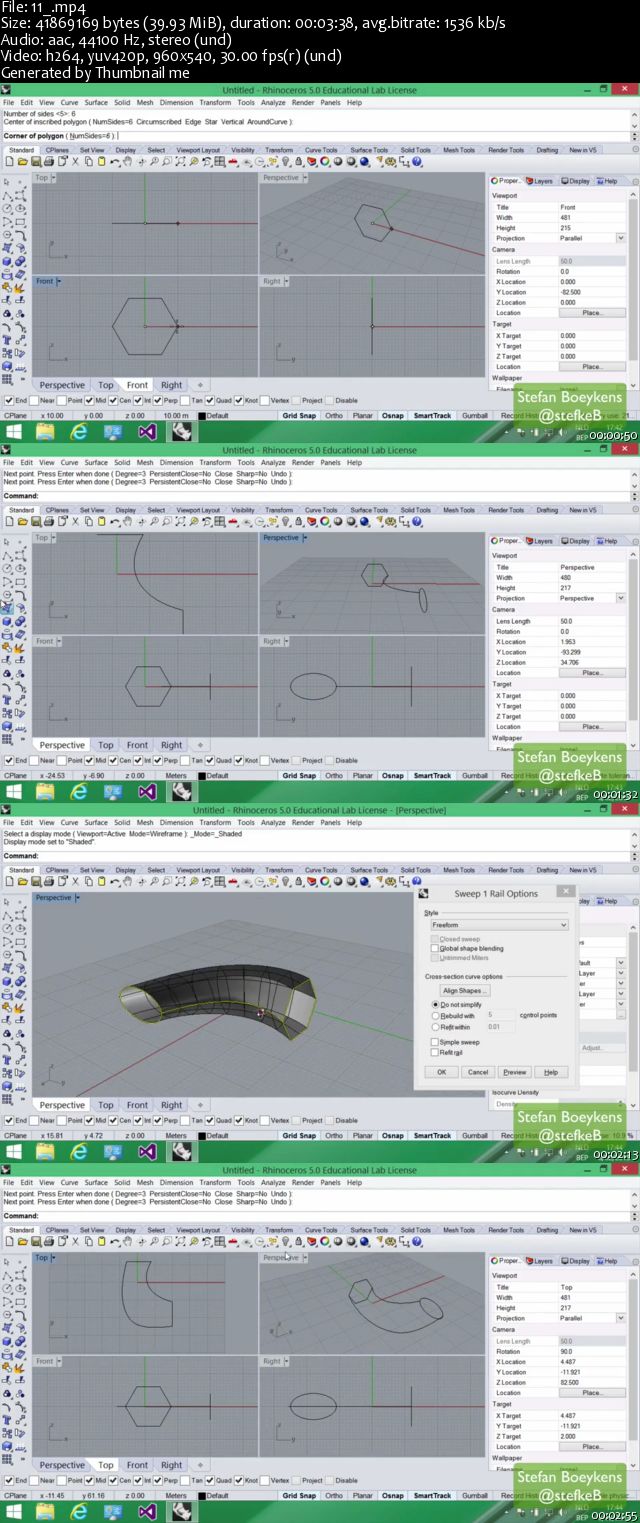Viewport: 640px width, 1523px height.
Task: Open the Style Freeform dropdown in Sweep options
Action: click(x=499, y=925)
